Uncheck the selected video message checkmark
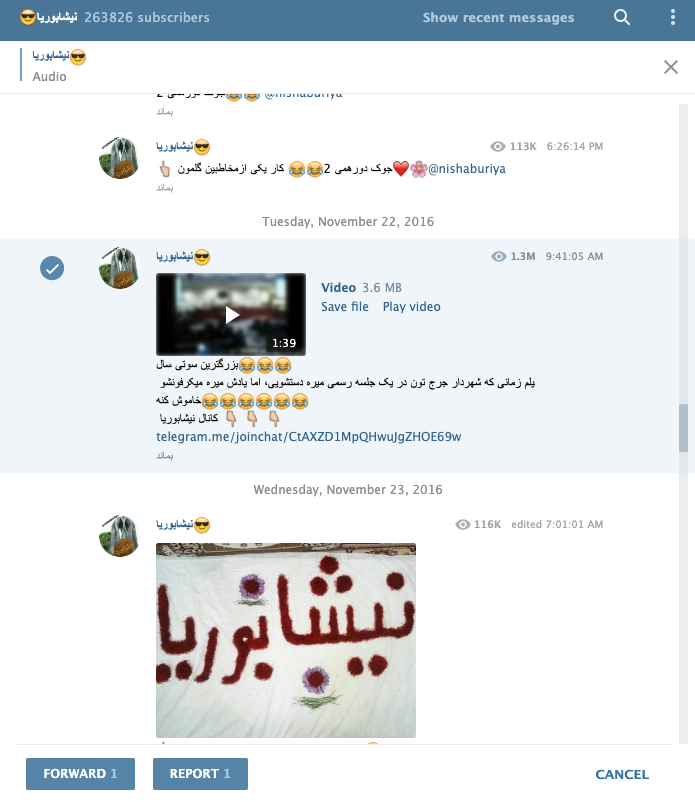Screen dimensions: 695x802 (52, 268)
